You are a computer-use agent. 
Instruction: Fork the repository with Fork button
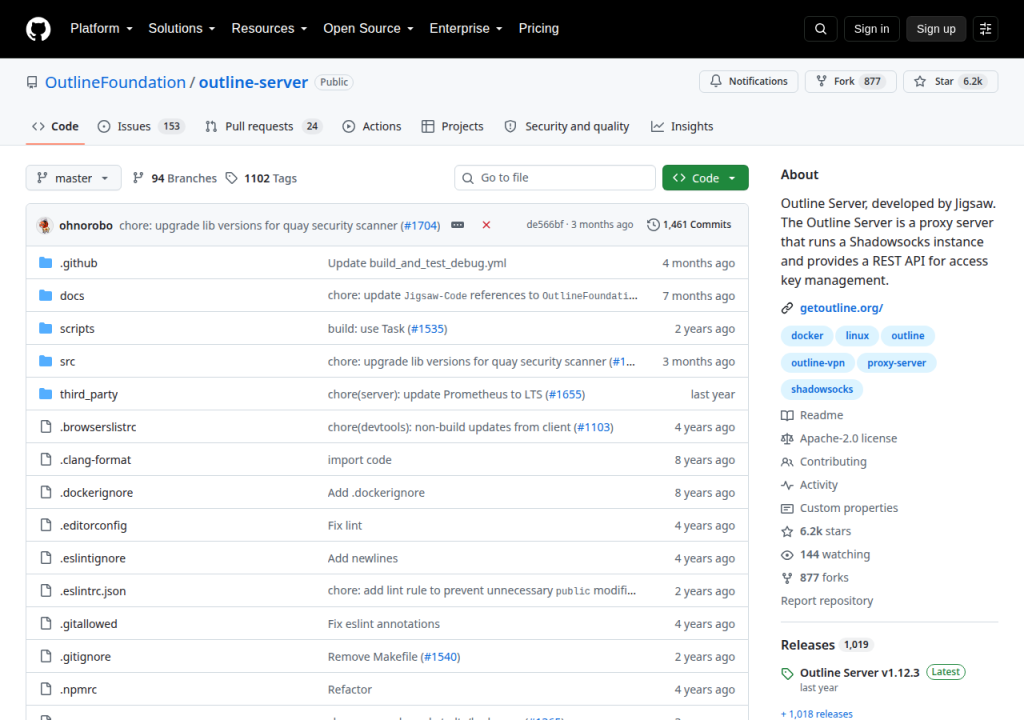(850, 81)
